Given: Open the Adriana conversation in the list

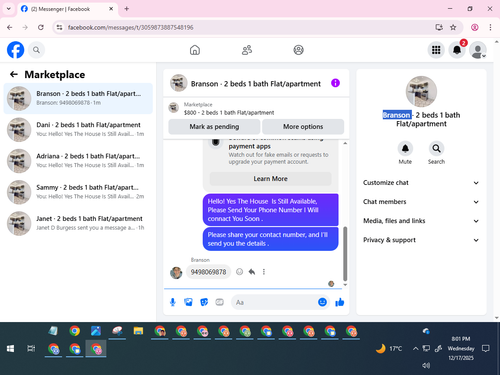Looking at the screenshot, I should click(x=78, y=161).
